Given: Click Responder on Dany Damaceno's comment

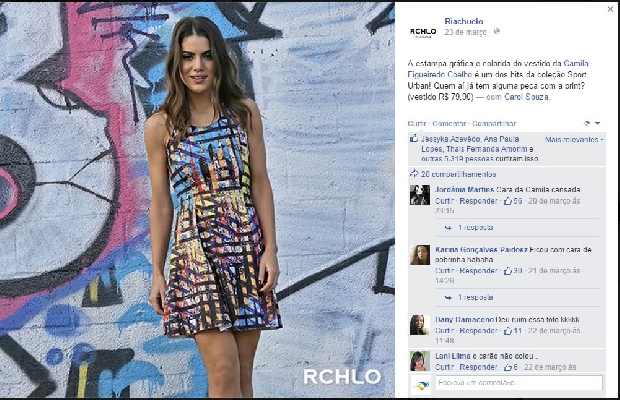Looking at the screenshot, I should pyautogui.click(x=478, y=331).
